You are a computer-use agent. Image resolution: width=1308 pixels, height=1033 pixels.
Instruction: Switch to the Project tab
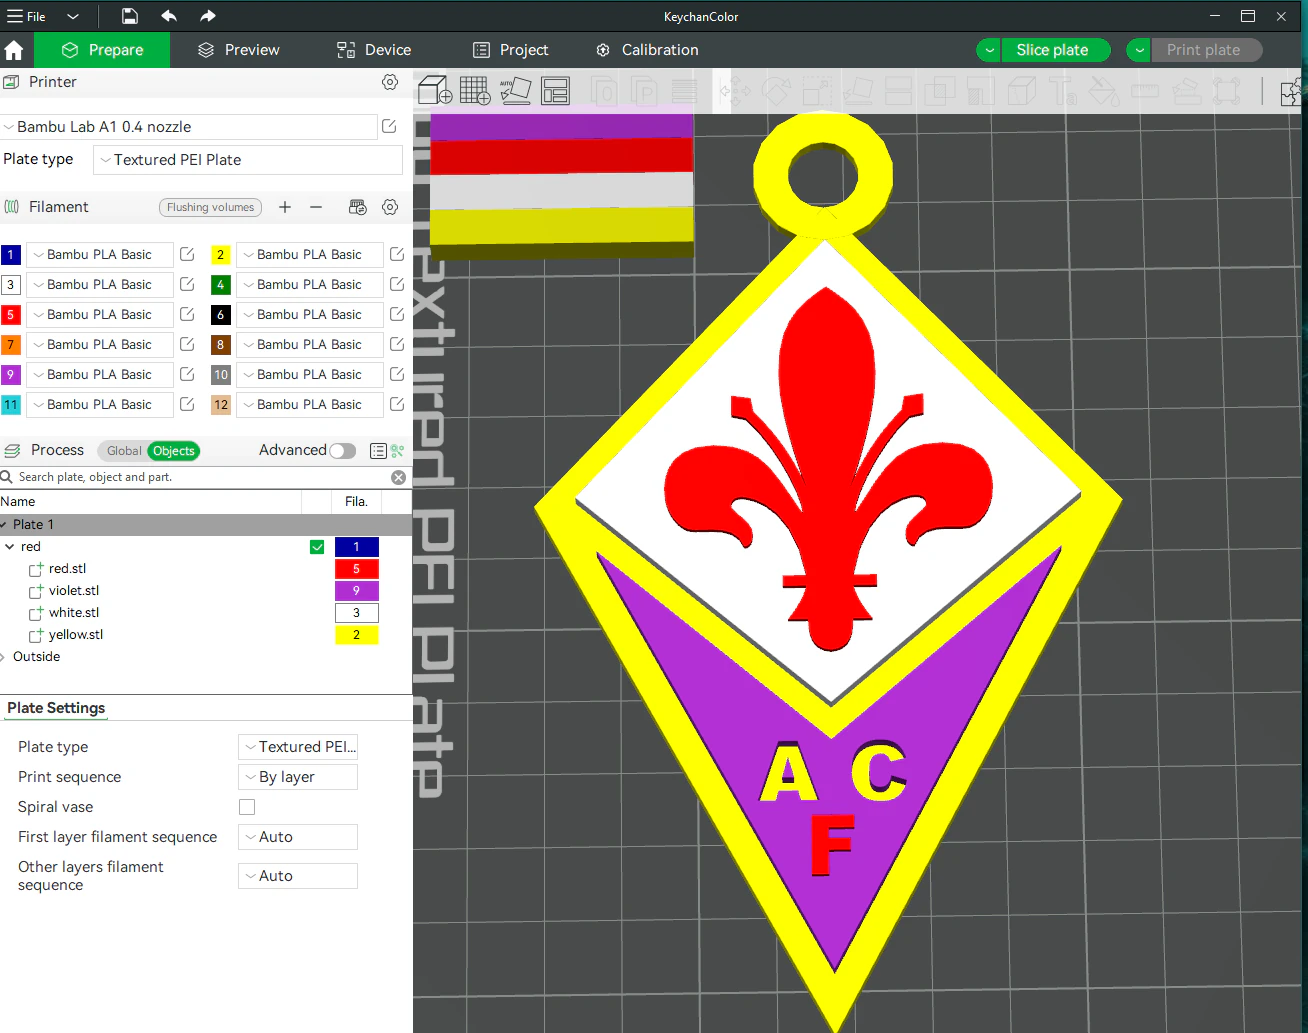[x=511, y=50]
